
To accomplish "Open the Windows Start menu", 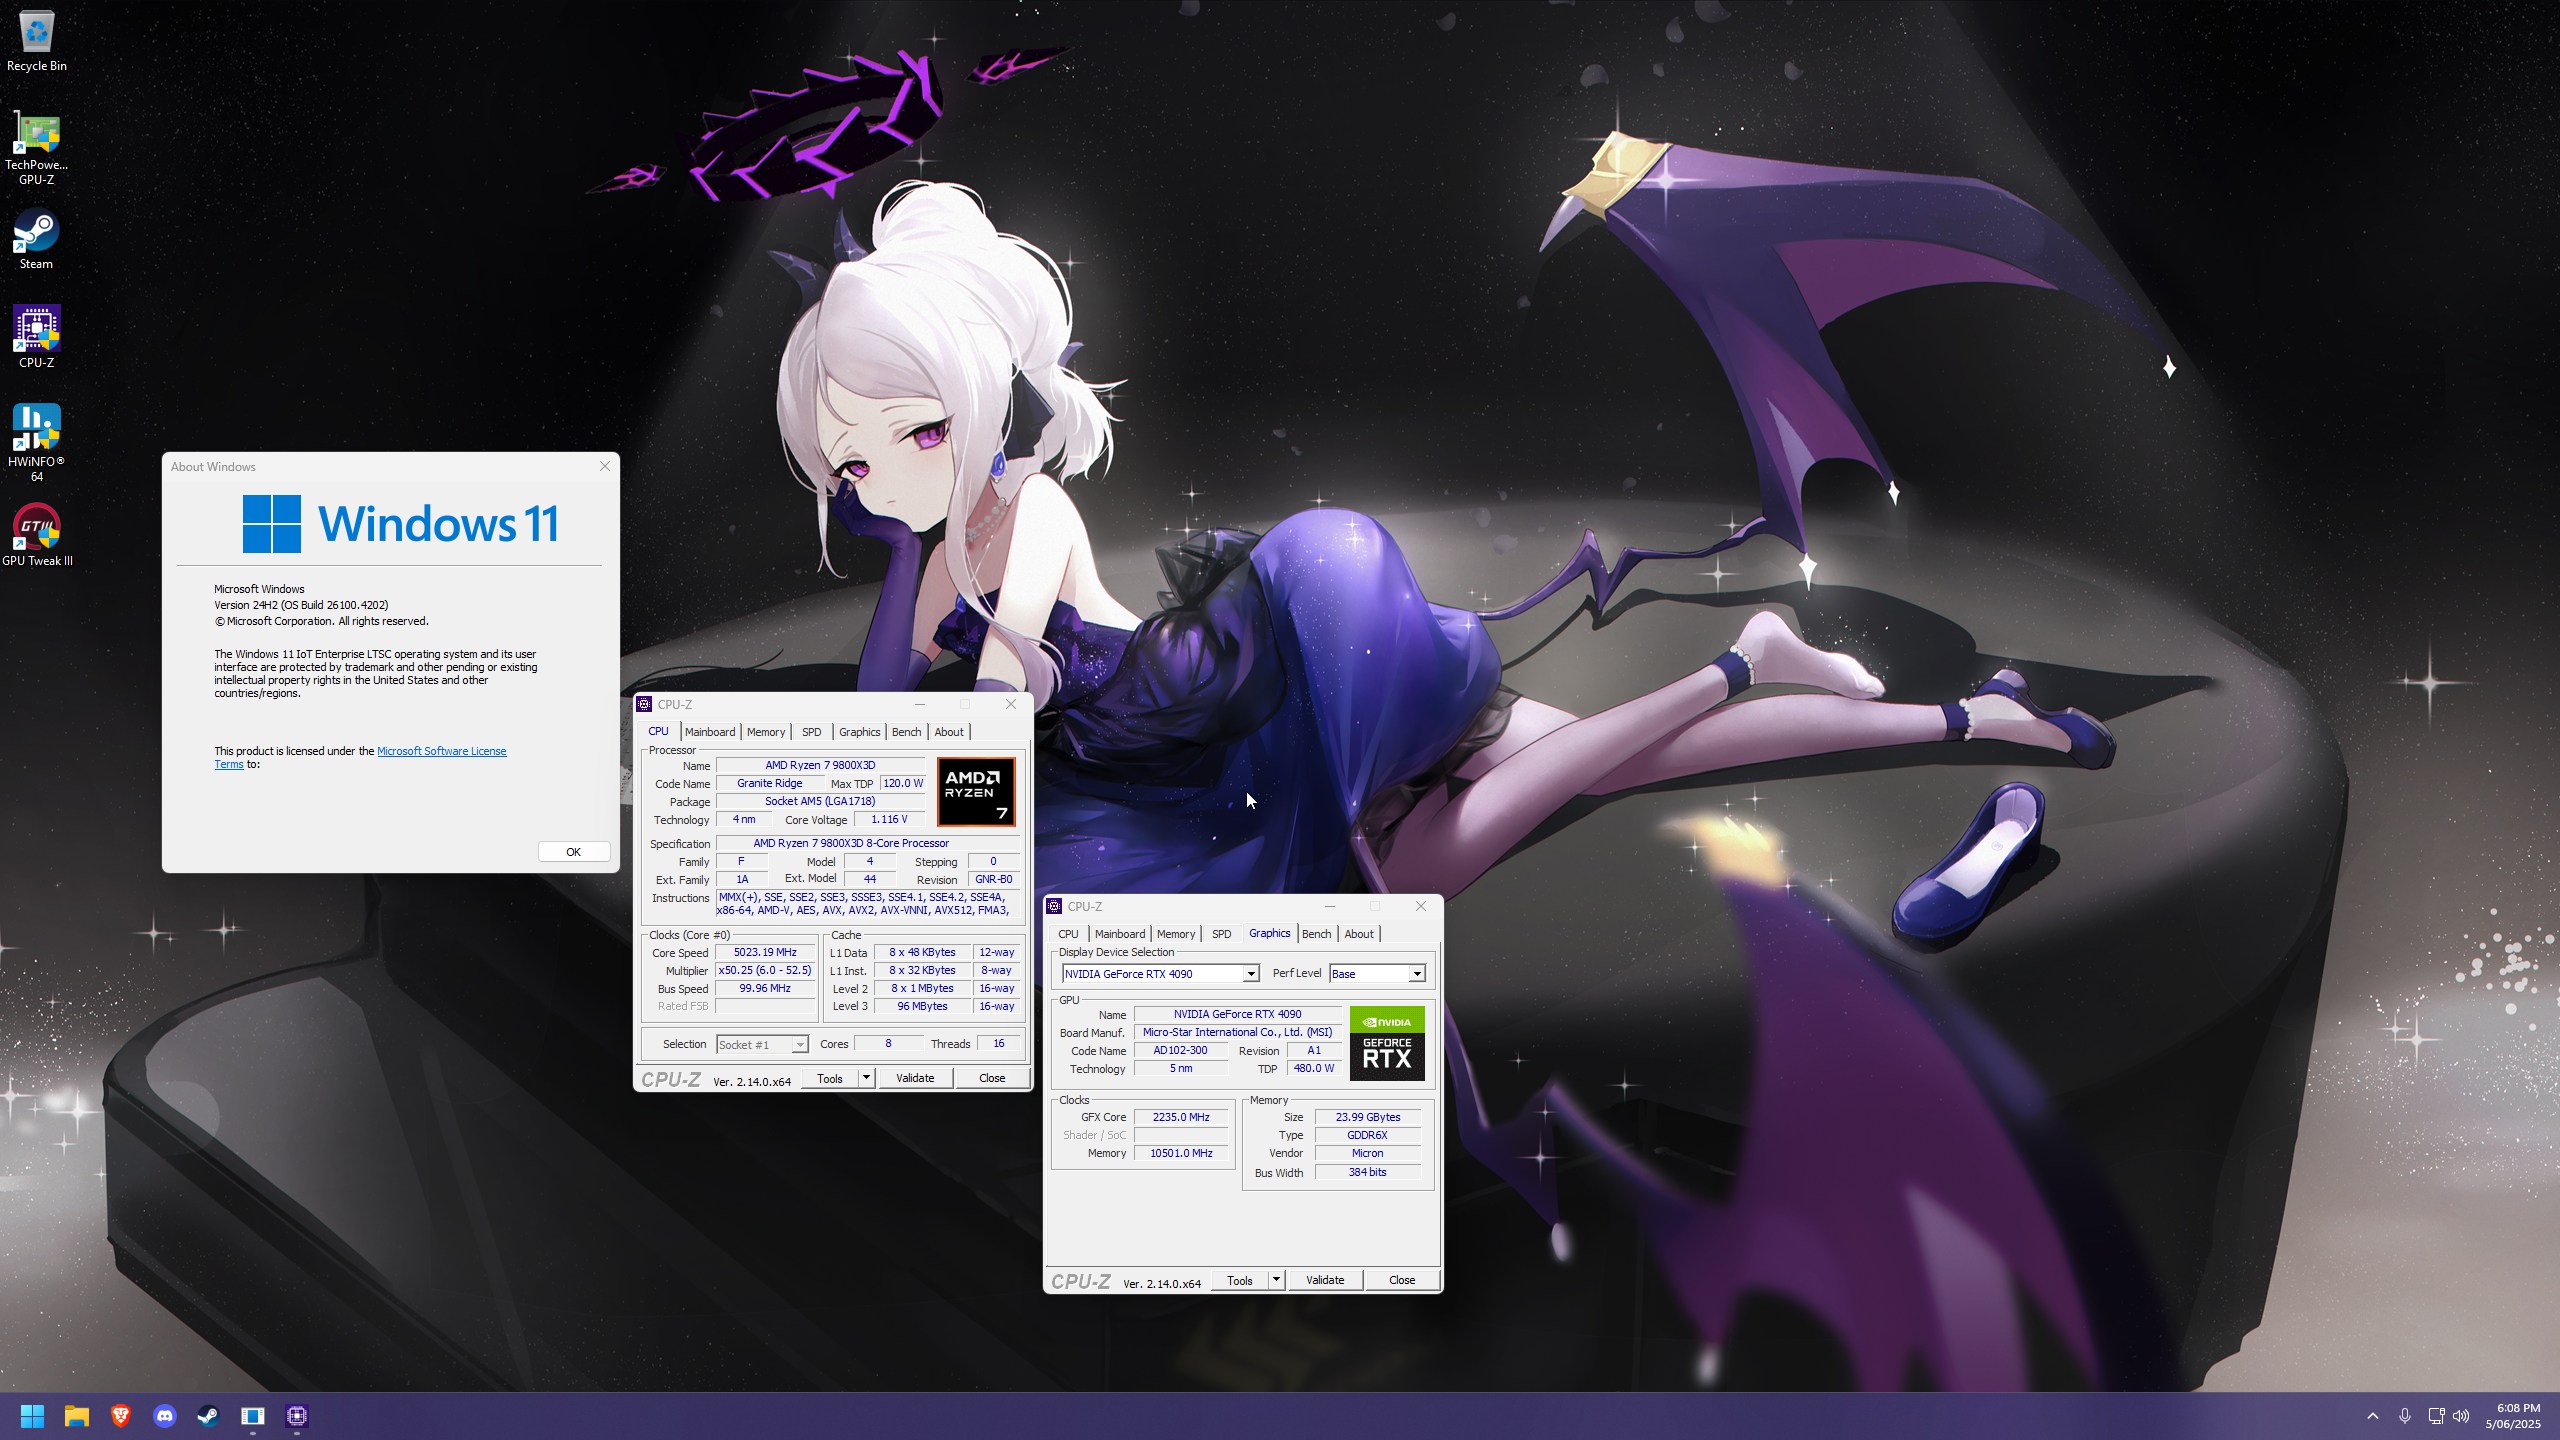I will pos(32,1416).
